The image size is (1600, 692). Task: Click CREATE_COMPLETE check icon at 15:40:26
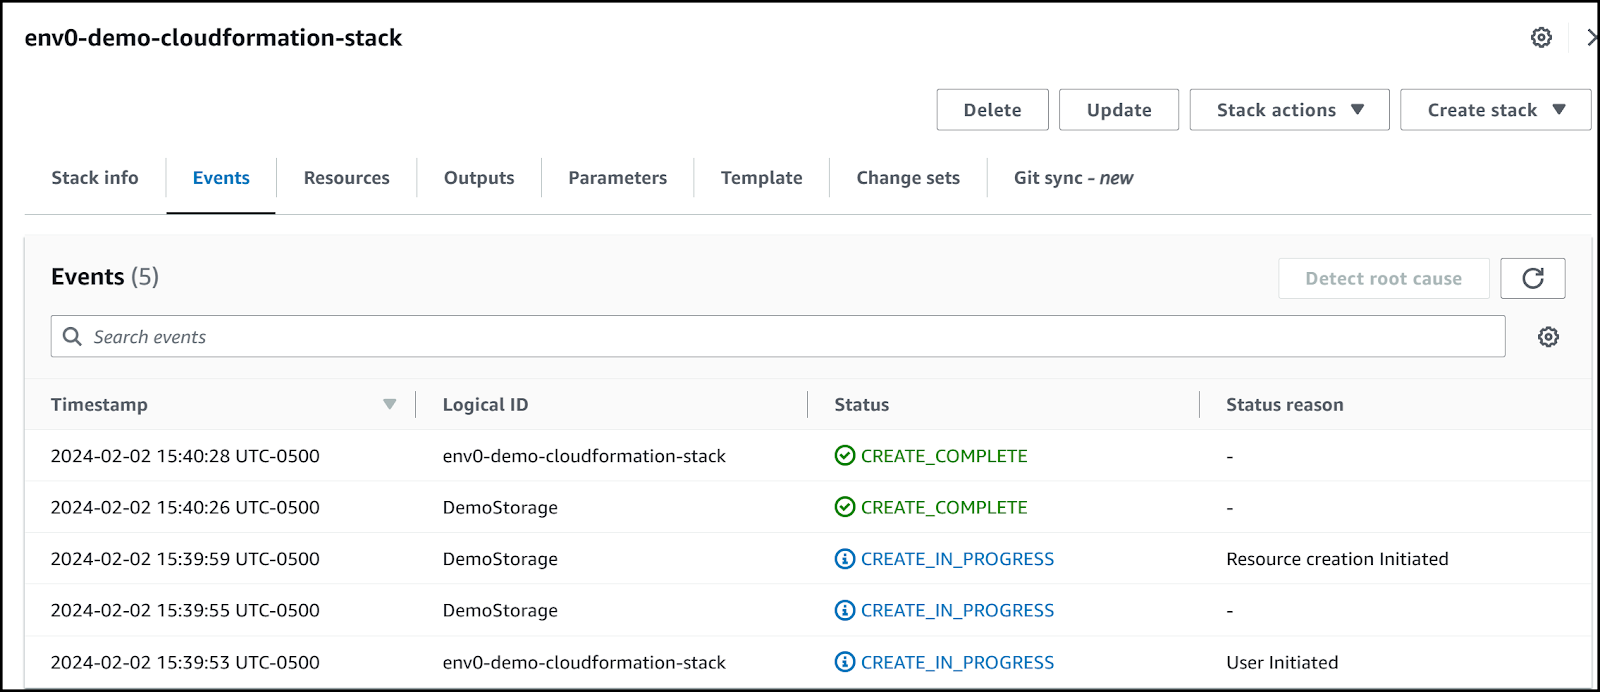coord(845,507)
